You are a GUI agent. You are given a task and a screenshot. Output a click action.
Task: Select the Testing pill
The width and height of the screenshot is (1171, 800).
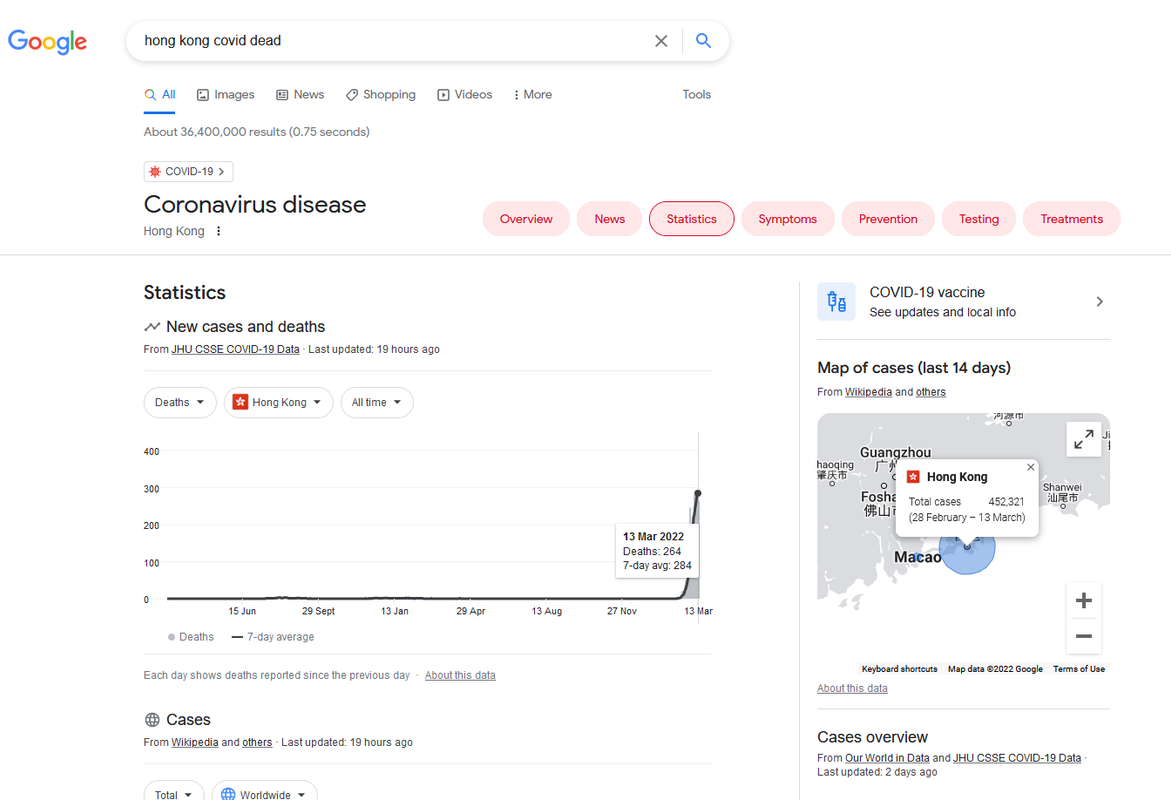pyautogui.click(x=979, y=219)
